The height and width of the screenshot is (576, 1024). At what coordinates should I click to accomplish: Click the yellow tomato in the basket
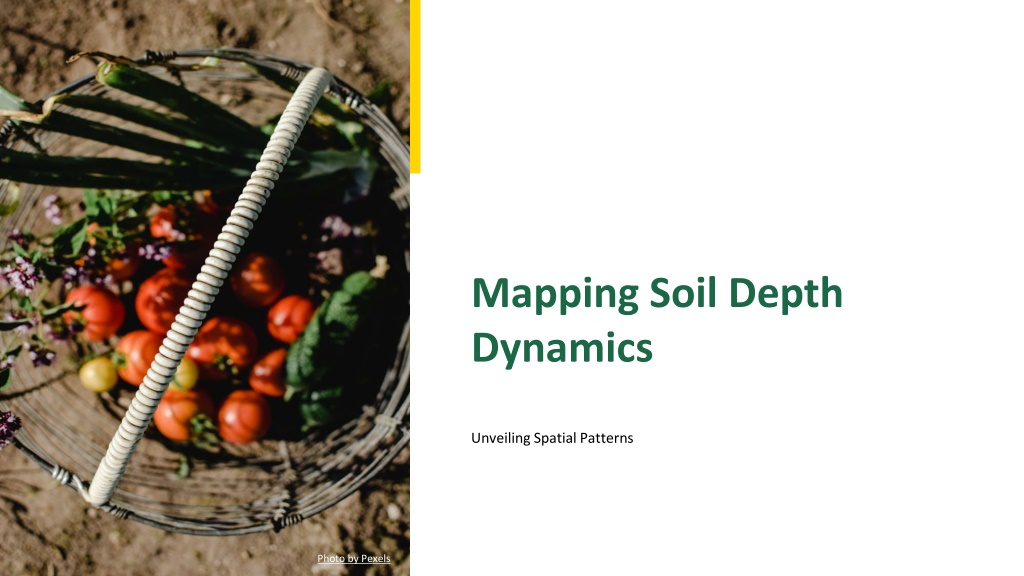[x=98, y=374]
